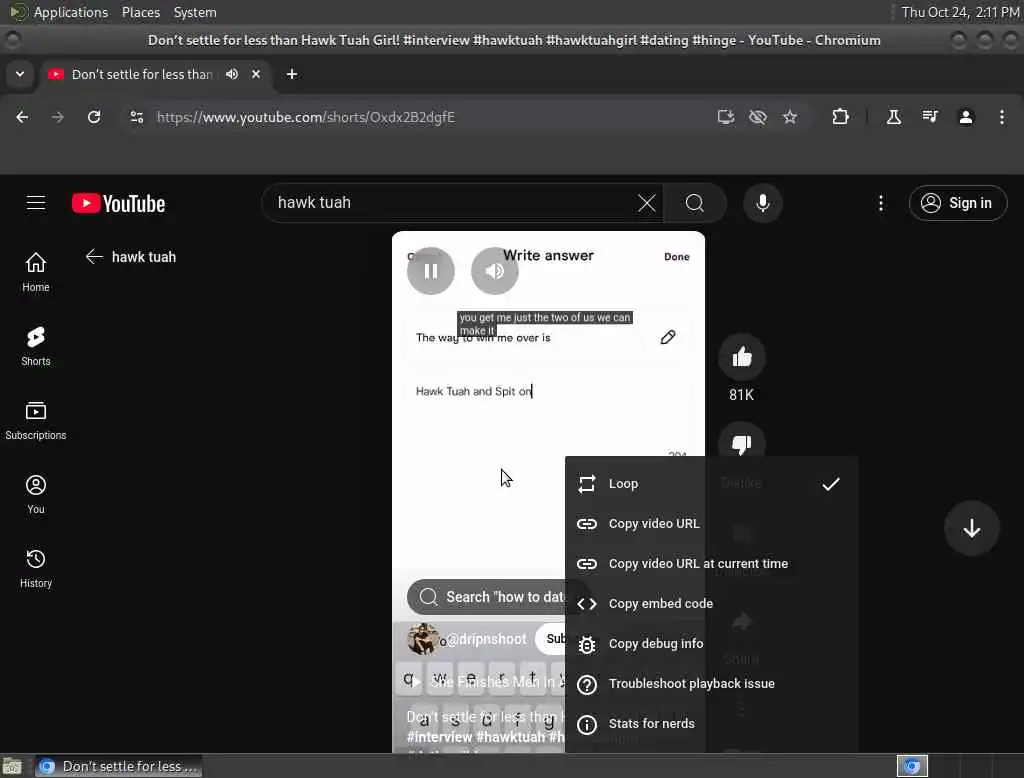Toggle the Loop option in the context menu
The height and width of the screenshot is (778, 1024).
click(711, 483)
